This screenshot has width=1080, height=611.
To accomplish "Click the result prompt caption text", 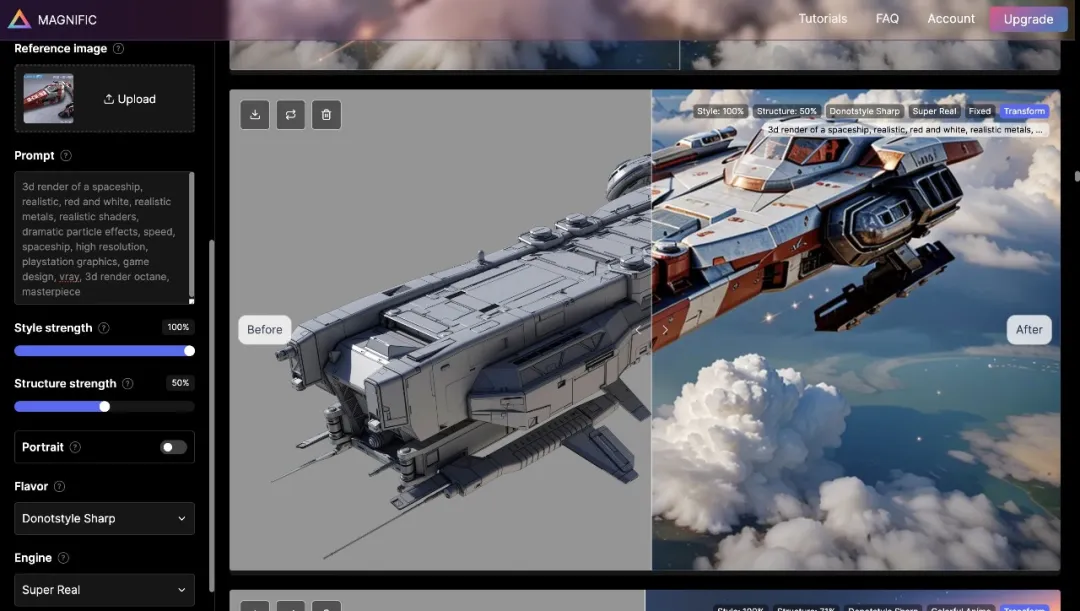I will pos(905,130).
